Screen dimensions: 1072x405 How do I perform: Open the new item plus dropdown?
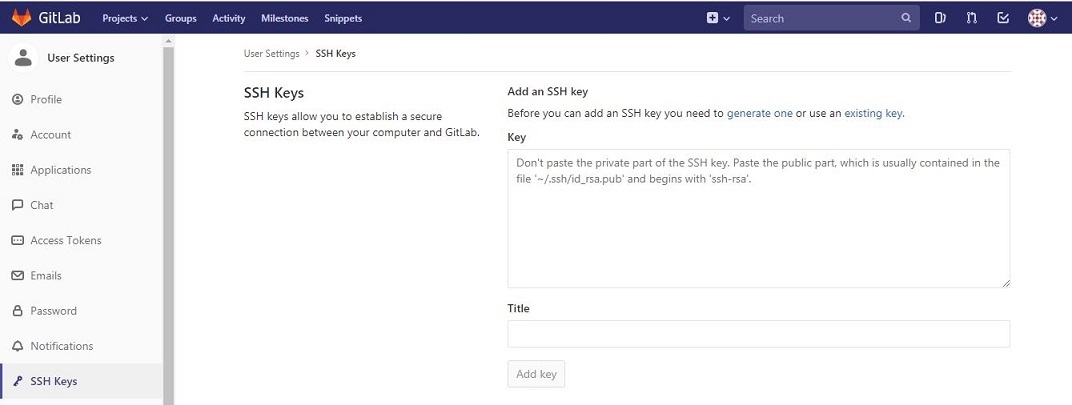(718, 18)
